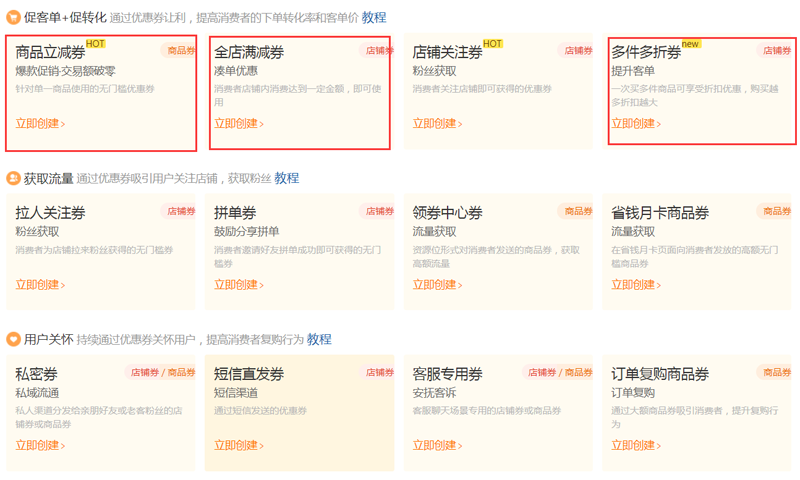Select the 商品立减券 card title

[50, 53]
